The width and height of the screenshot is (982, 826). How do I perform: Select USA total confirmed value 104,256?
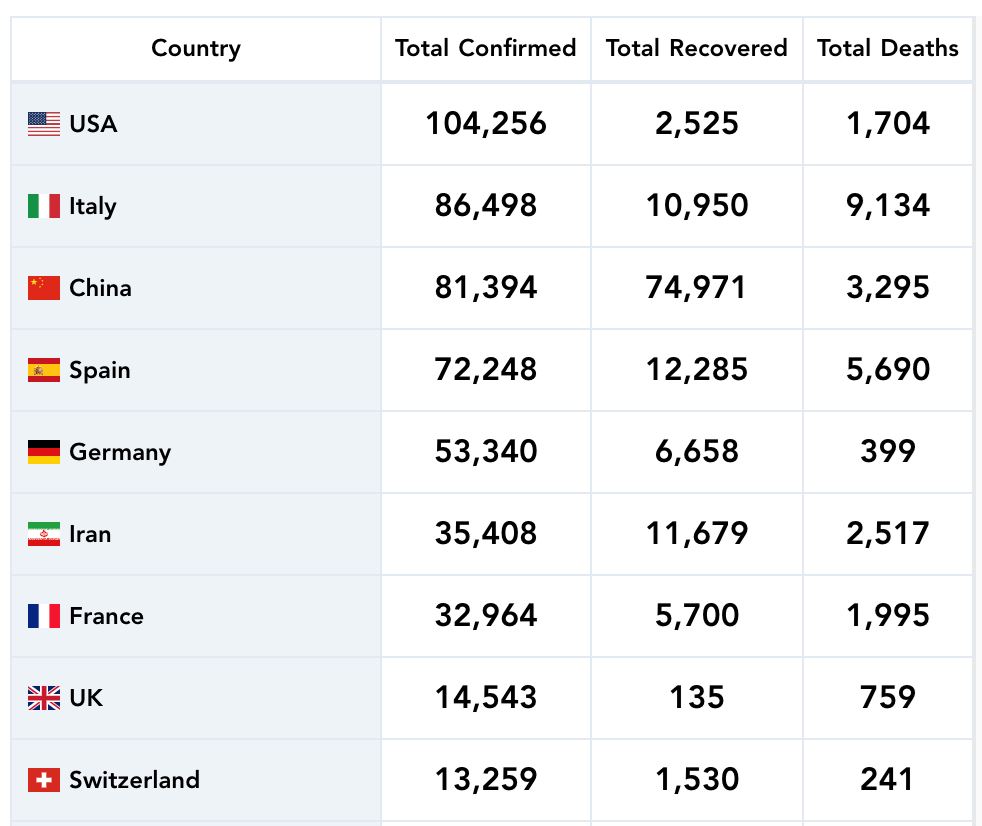tap(486, 124)
